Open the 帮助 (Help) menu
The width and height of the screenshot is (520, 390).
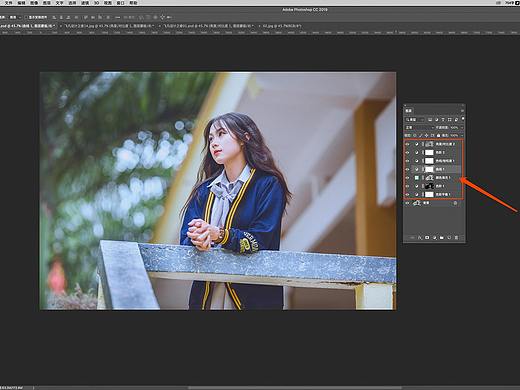133,3
